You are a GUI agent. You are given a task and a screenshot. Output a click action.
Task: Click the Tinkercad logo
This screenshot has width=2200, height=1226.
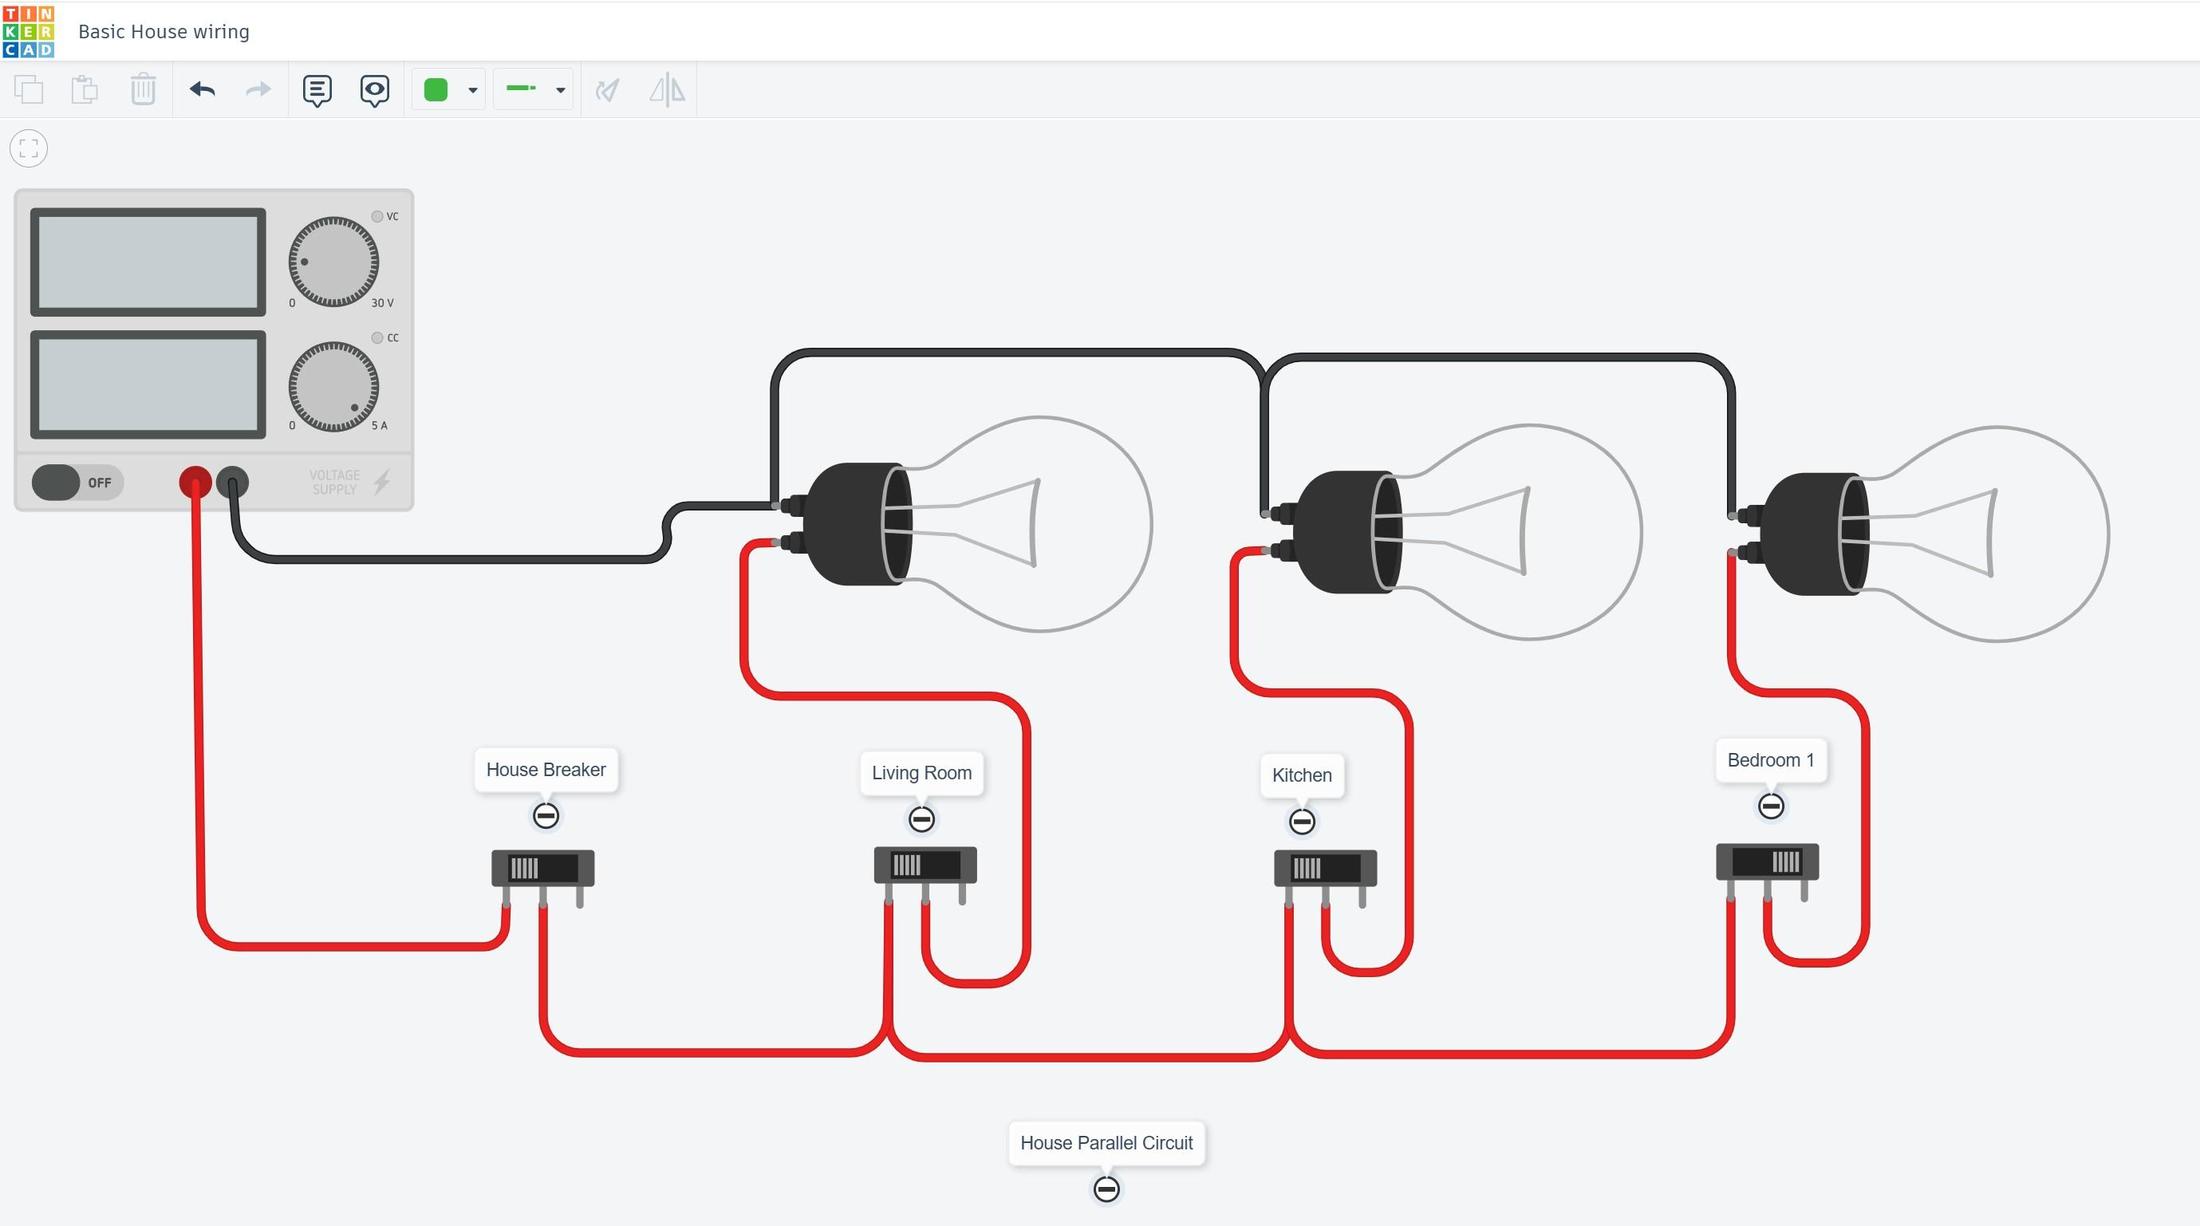(x=29, y=31)
